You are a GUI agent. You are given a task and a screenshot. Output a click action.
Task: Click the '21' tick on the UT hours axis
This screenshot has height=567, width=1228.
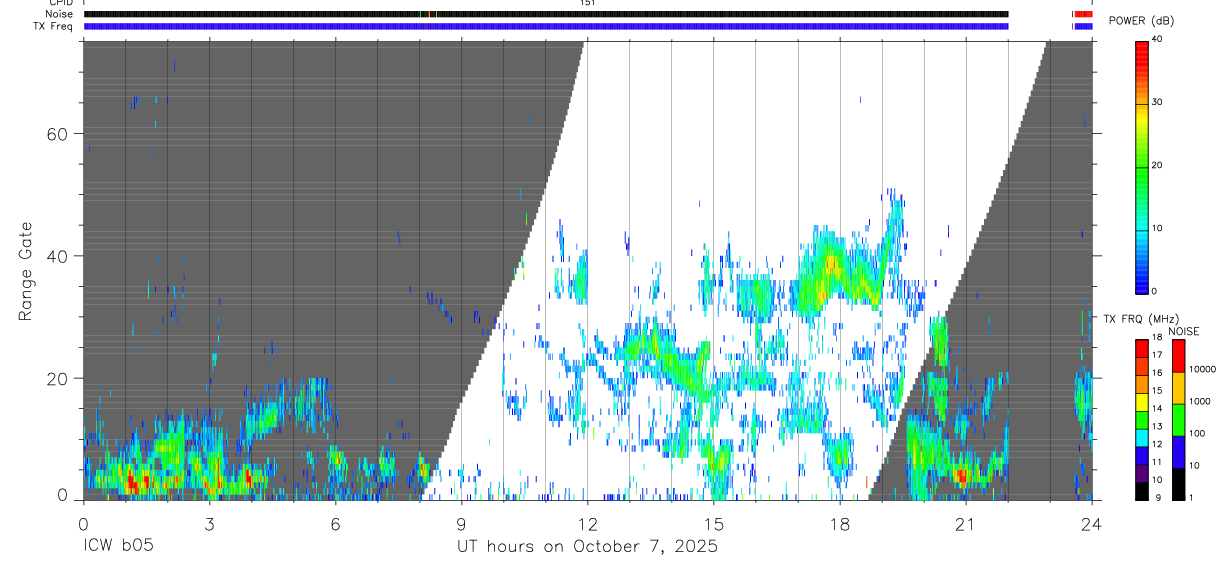(965, 524)
